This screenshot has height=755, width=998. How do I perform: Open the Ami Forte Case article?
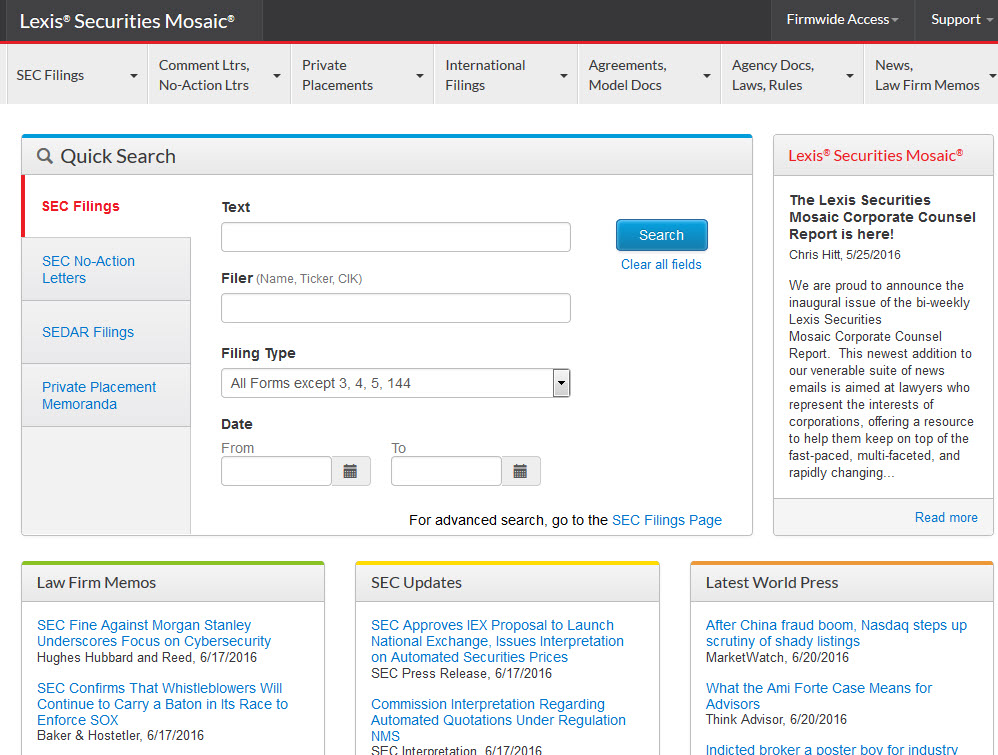(819, 696)
